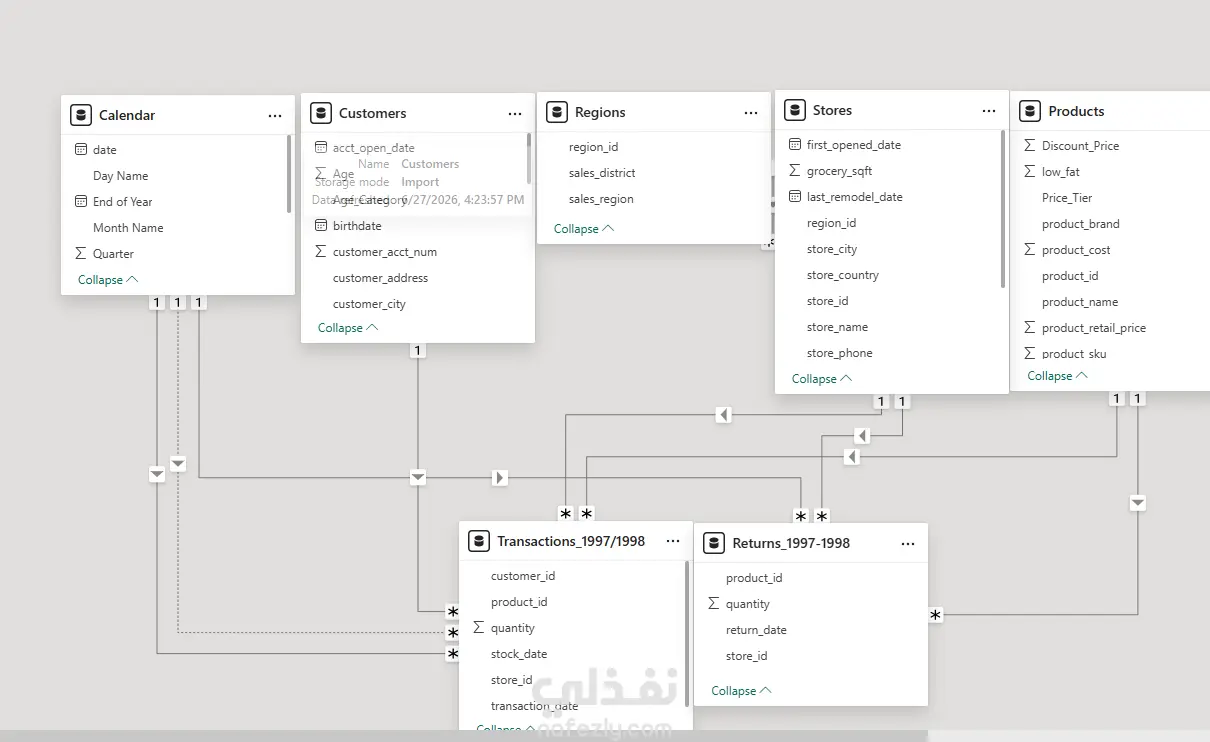
Task: Click the calendar icon beside birthdate
Action: point(321,226)
